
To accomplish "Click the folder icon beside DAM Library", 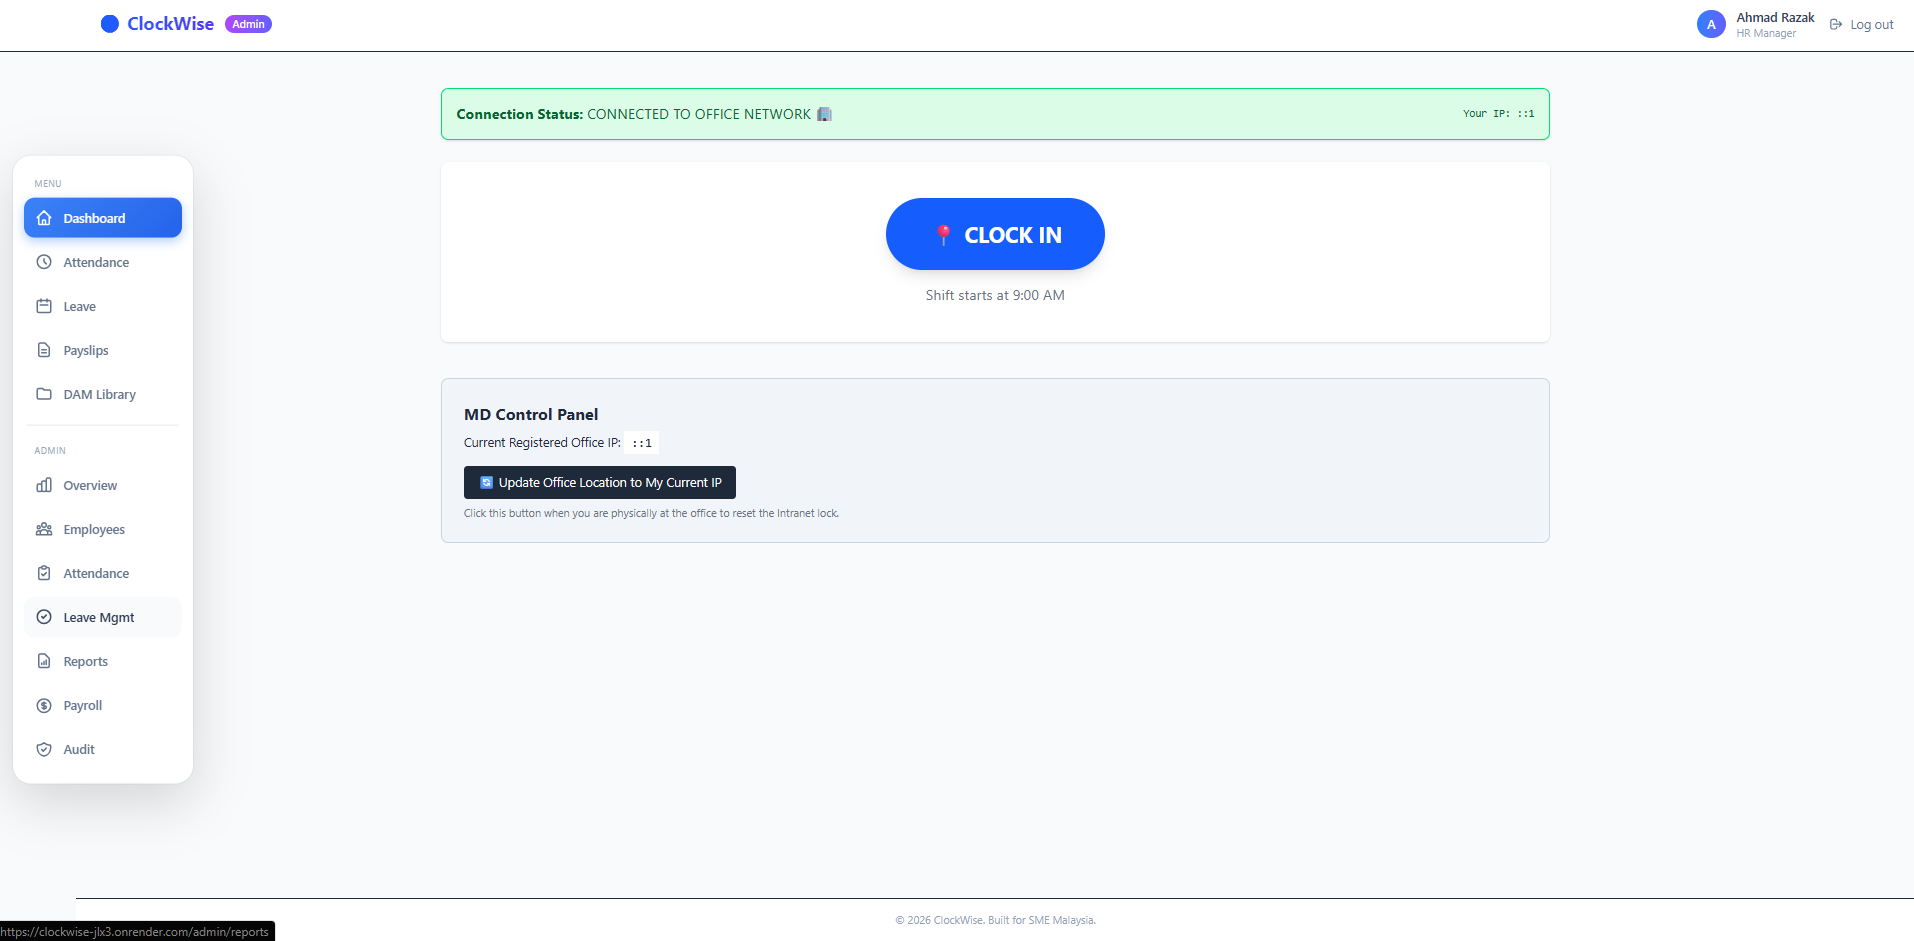I will 44,394.
